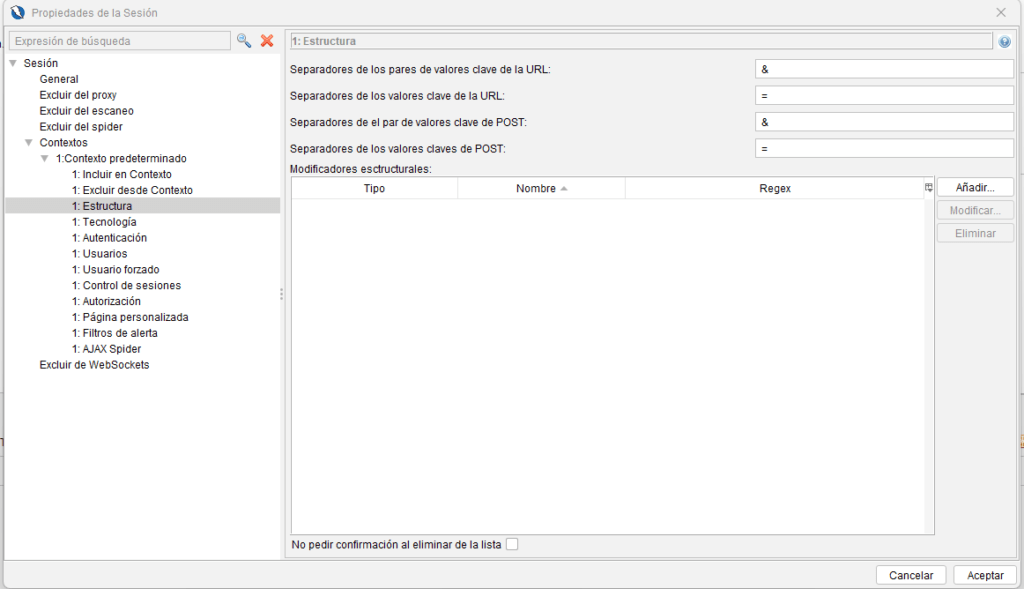This screenshot has width=1024, height=589.
Task: Toggle no confirmation on delete checkbox
Action: click(x=512, y=544)
